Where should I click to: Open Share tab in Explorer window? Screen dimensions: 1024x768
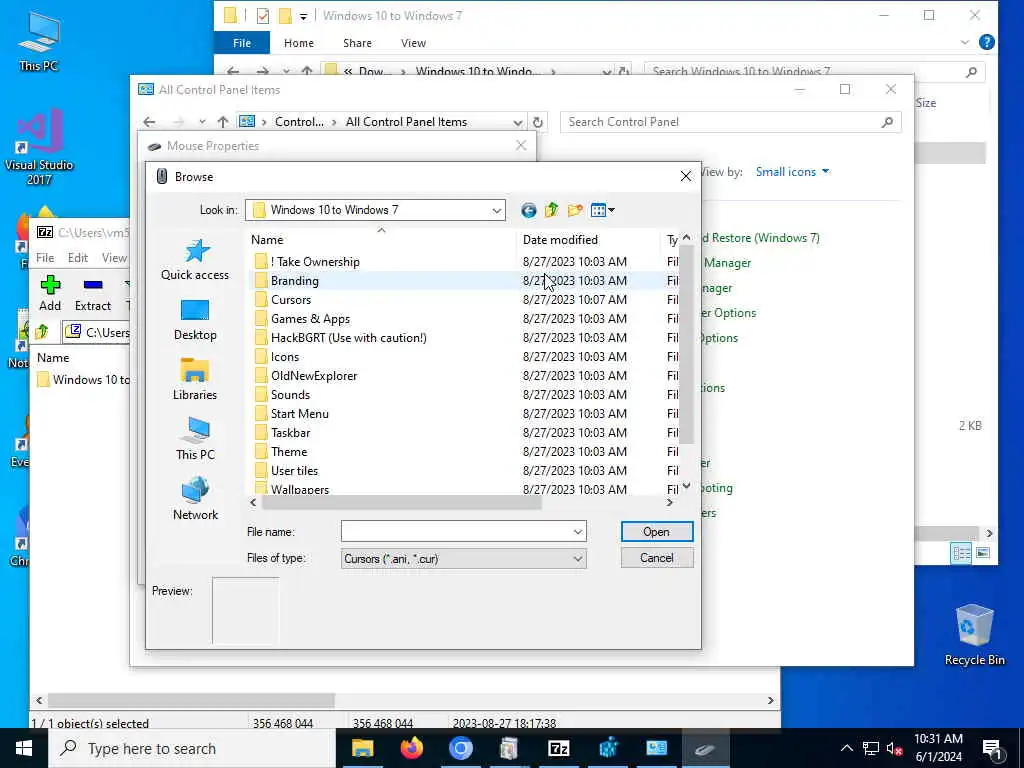click(357, 43)
